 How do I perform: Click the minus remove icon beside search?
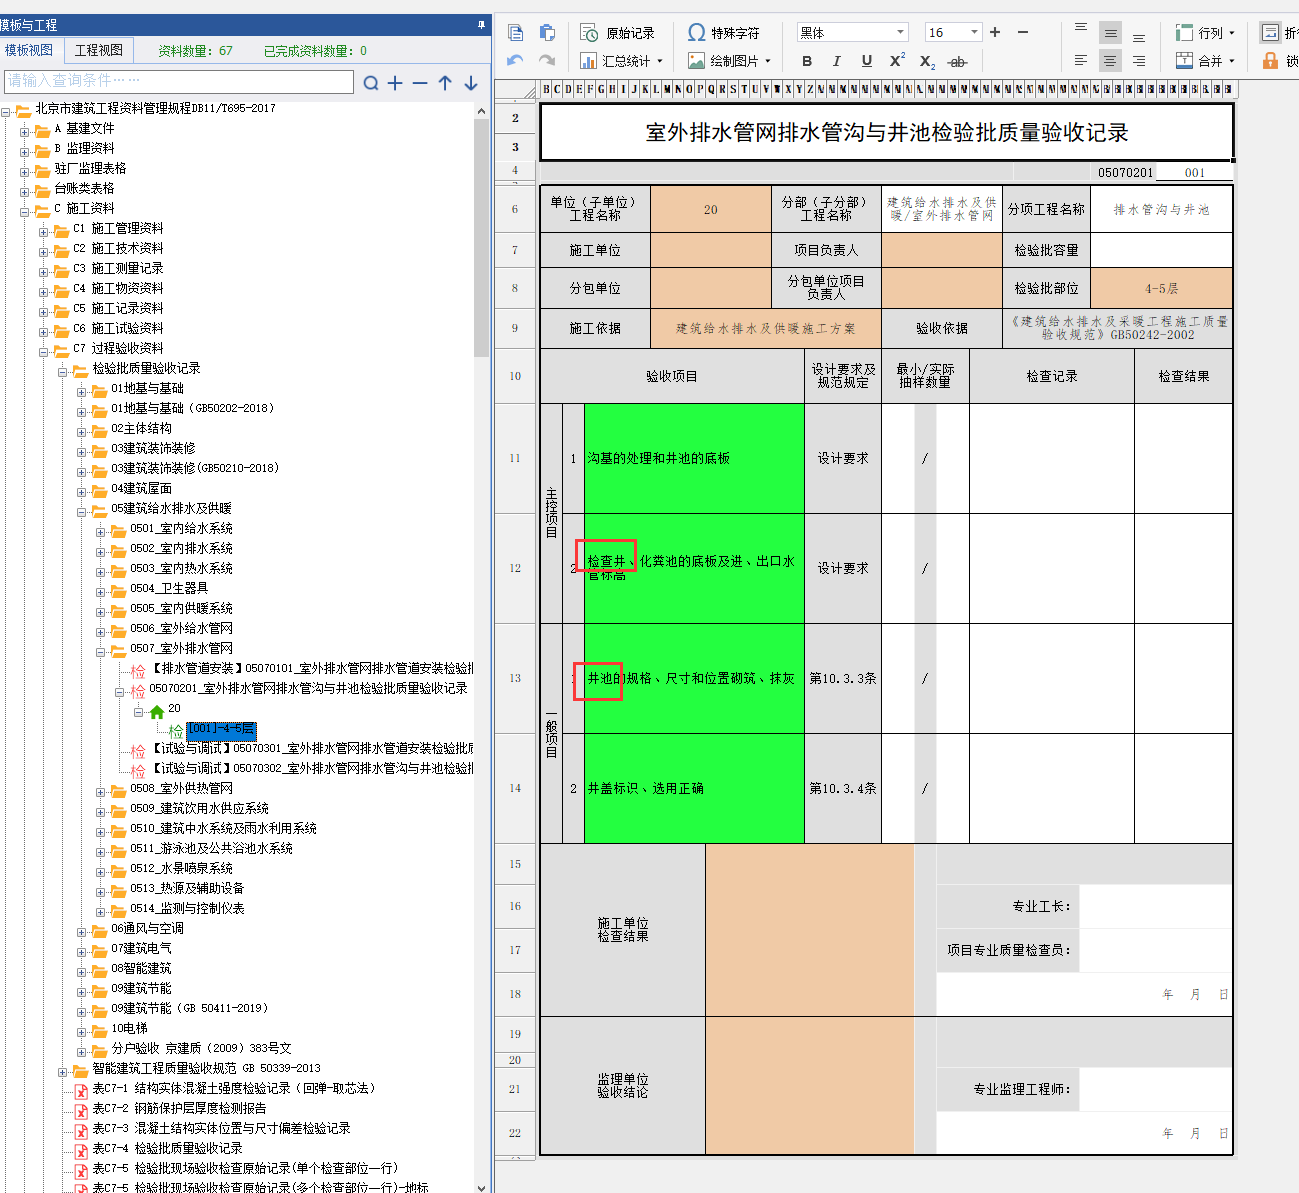(420, 83)
